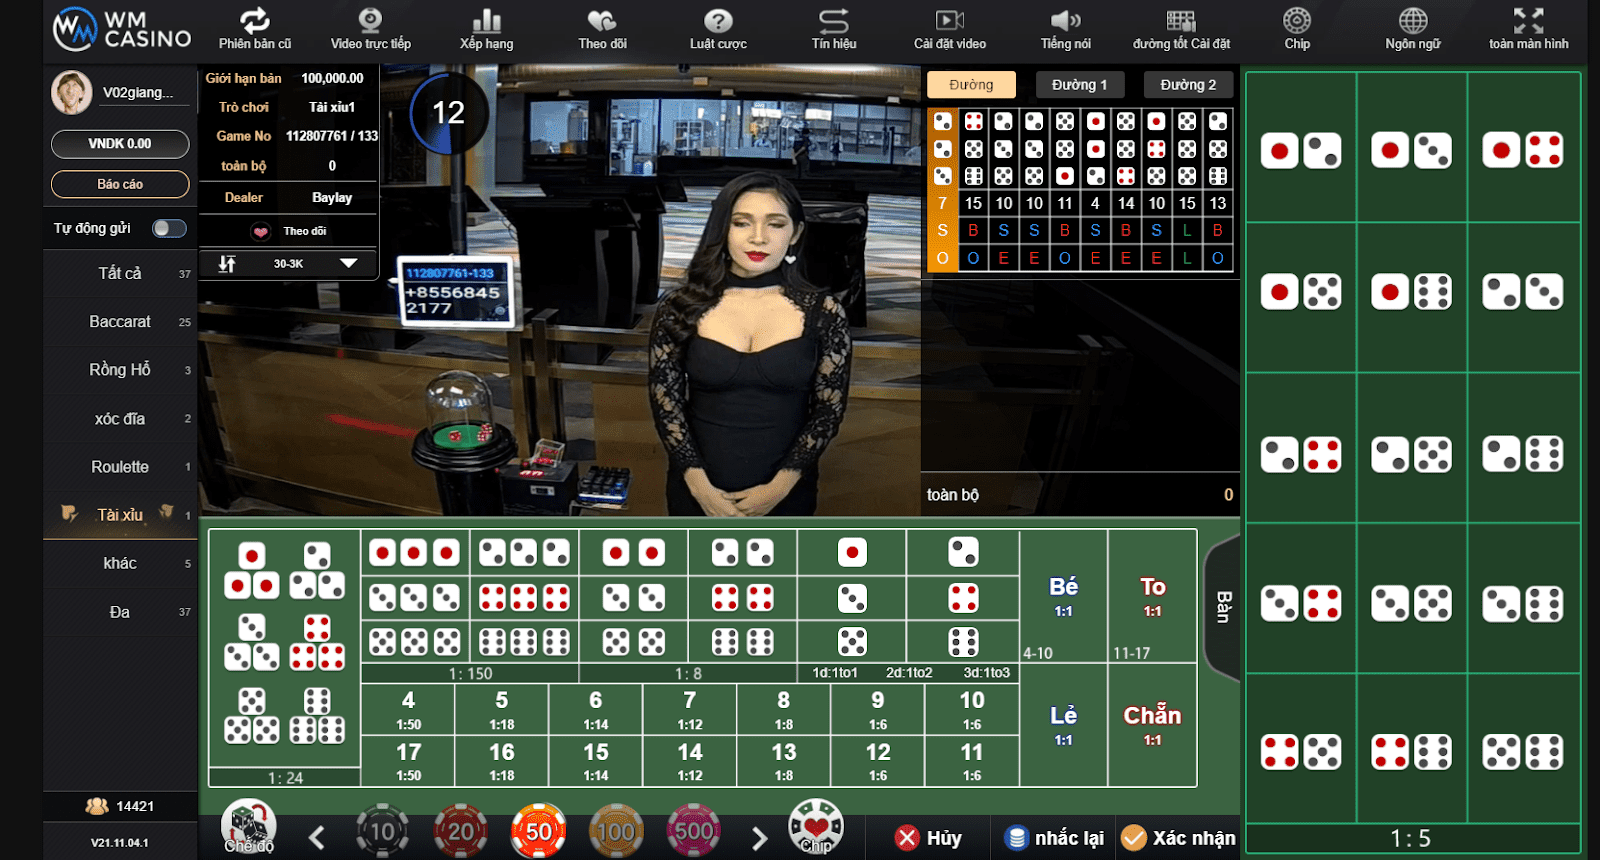Screen dimensions: 1600x860
Task: Select the 100 chip
Action: point(616,831)
